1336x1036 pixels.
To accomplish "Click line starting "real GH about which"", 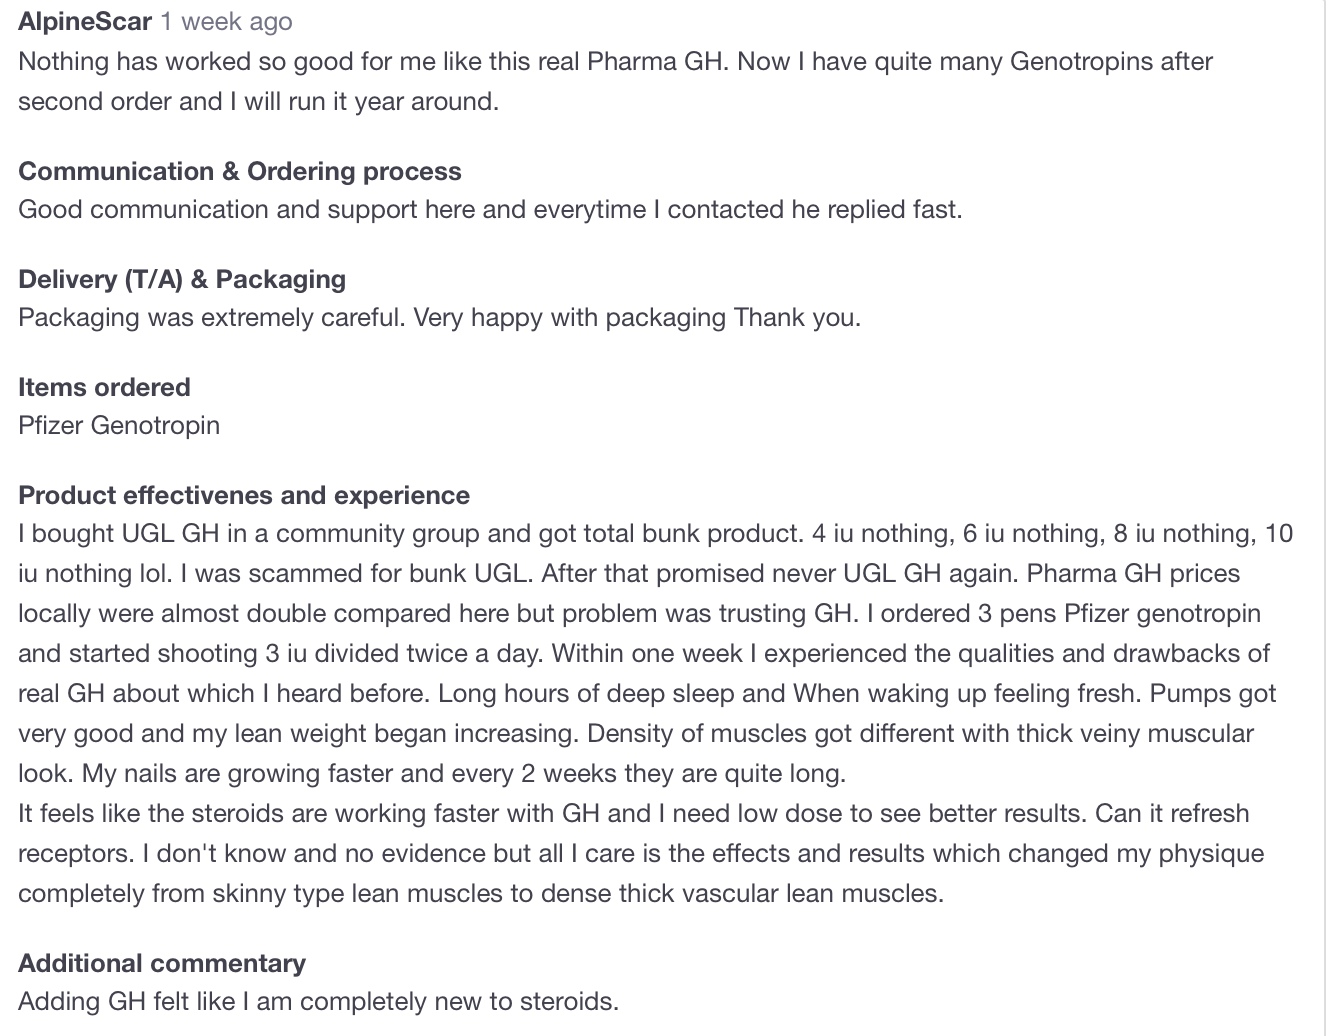I will tap(647, 693).
